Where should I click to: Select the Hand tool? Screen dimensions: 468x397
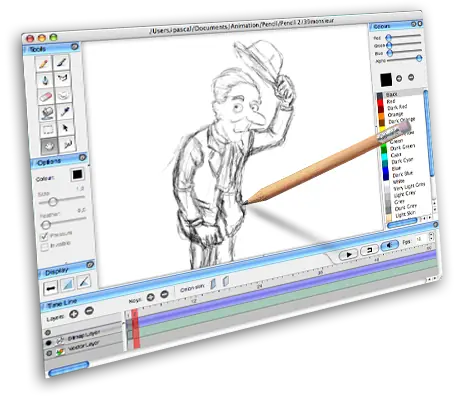coord(49,146)
